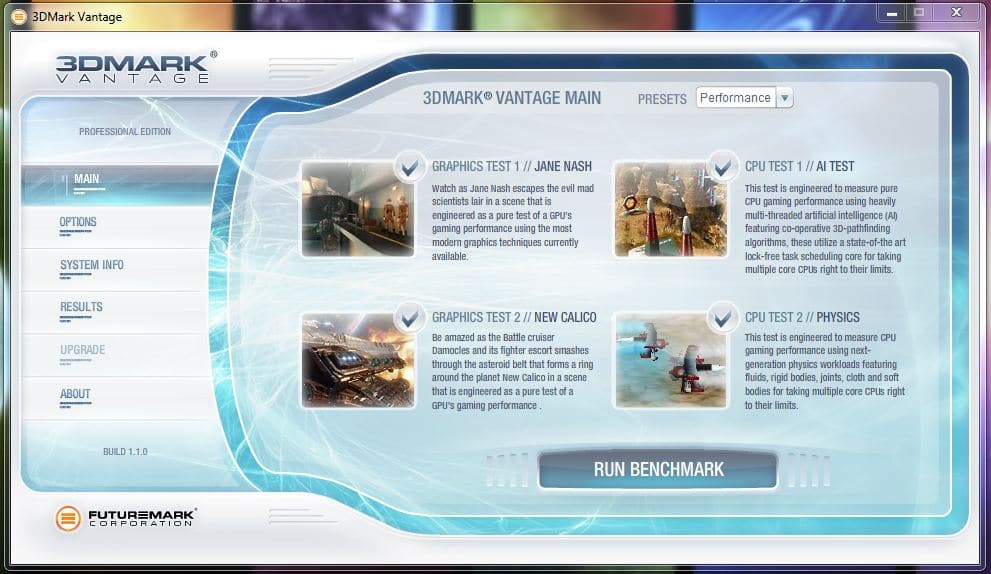Viewport: 991px width, 574px height.
Task: Click the CPU Test 2 // Physics heading
Action: (802, 317)
